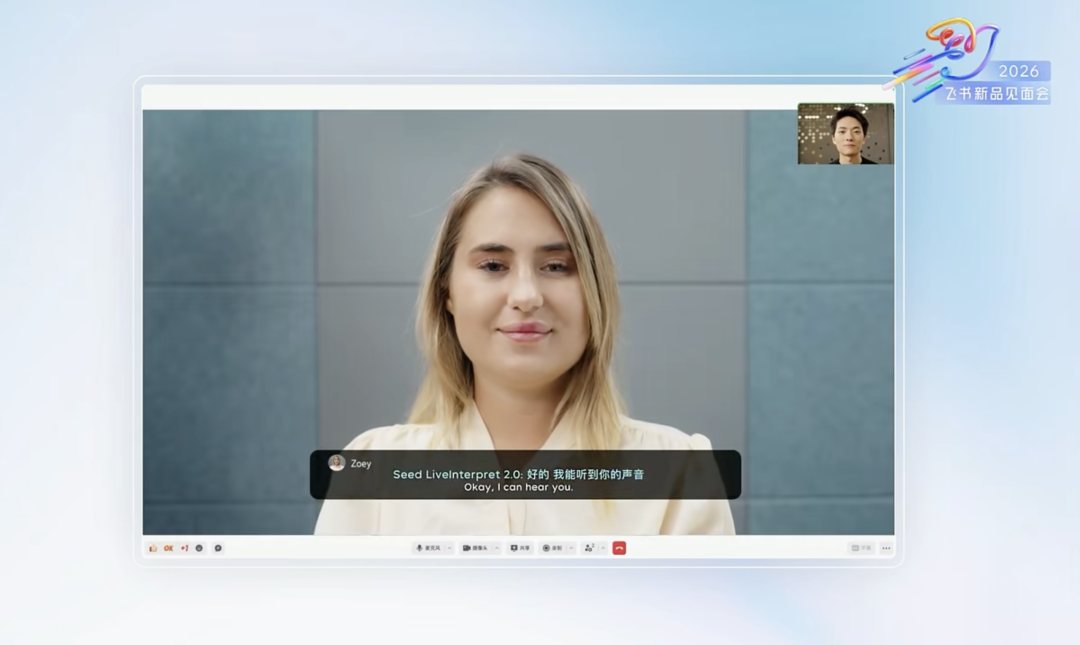Screen dimensions: 1080x645
Task: Click the Share (共享) screen button
Action: (521, 548)
